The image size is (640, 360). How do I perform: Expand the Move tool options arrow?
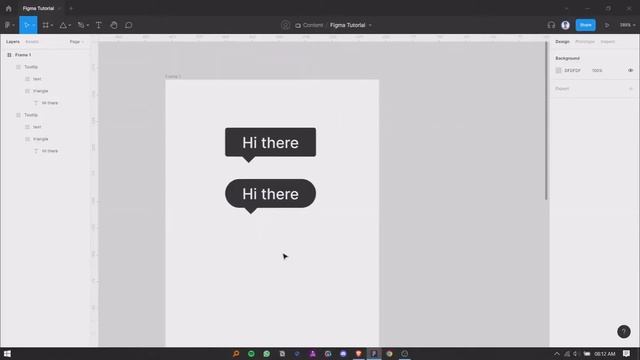34,25
